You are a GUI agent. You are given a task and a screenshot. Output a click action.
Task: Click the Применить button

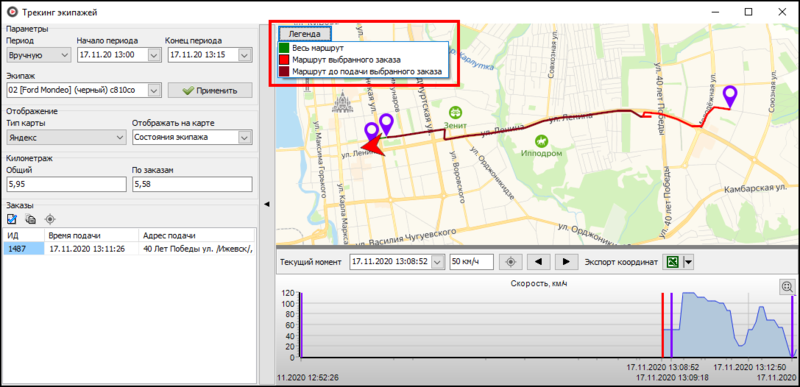[x=210, y=91]
